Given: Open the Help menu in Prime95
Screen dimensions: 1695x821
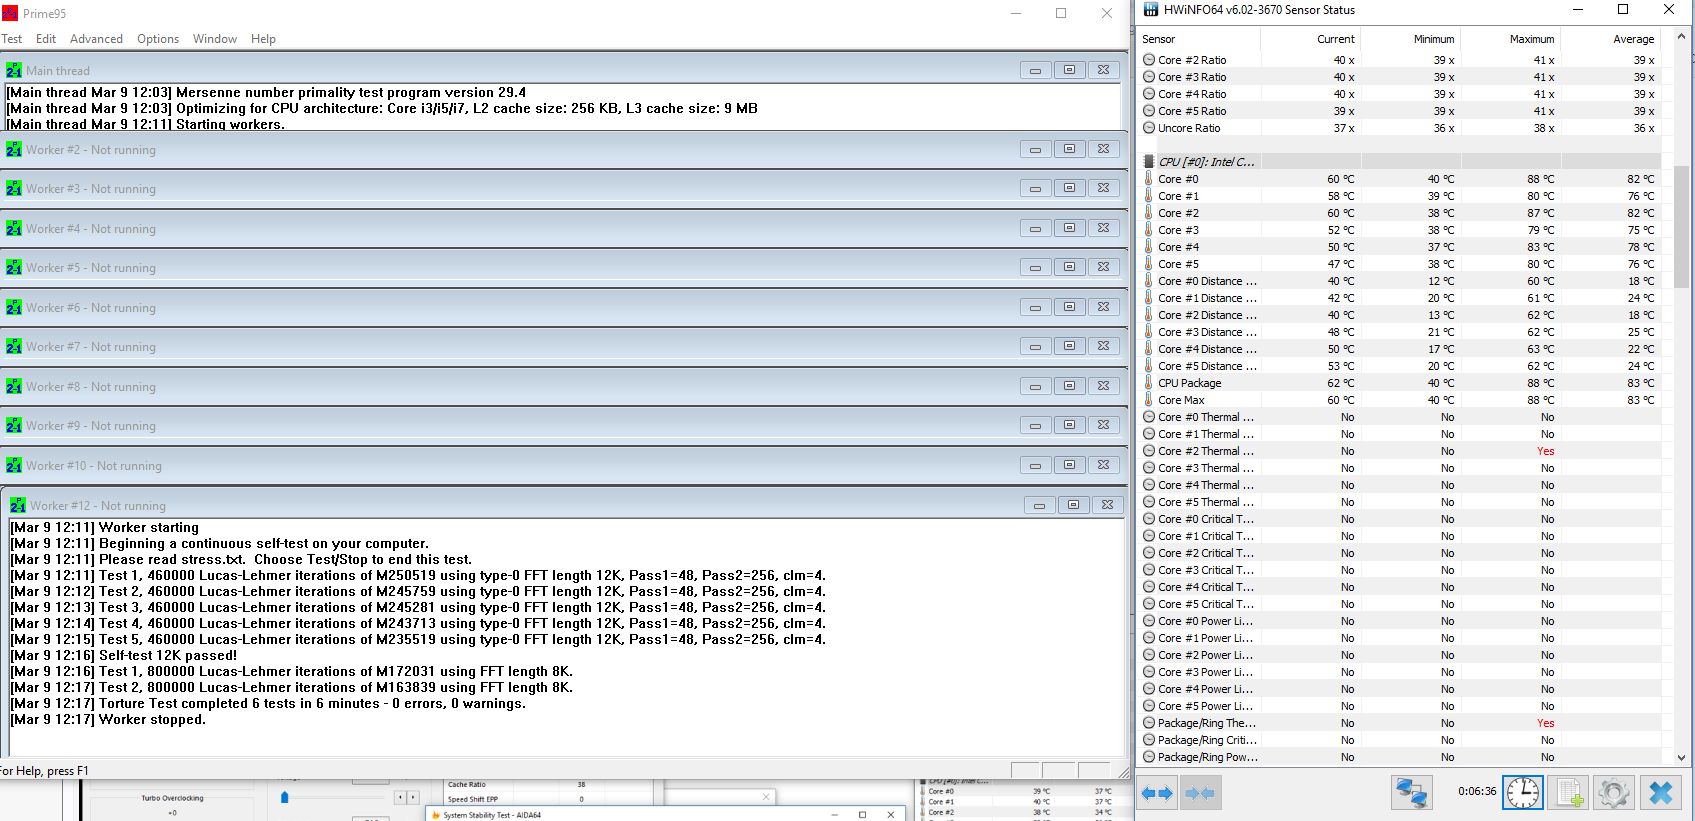Looking at the screenshot, I should tap(263, 39).
